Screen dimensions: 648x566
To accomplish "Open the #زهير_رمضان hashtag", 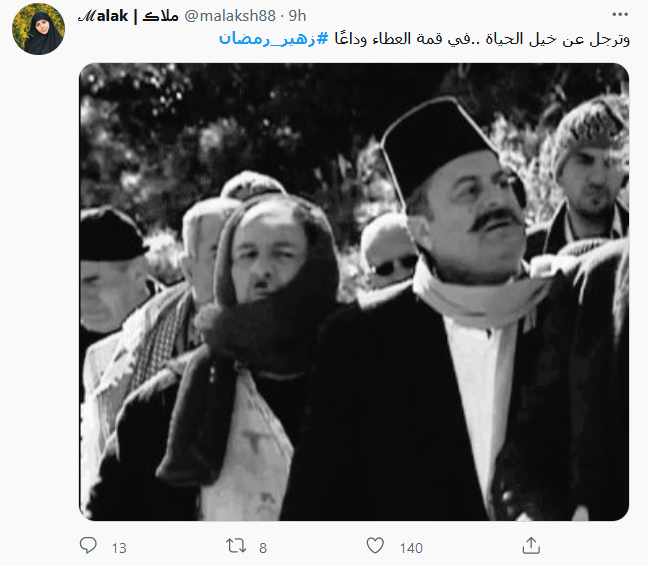I will point(273,39).
